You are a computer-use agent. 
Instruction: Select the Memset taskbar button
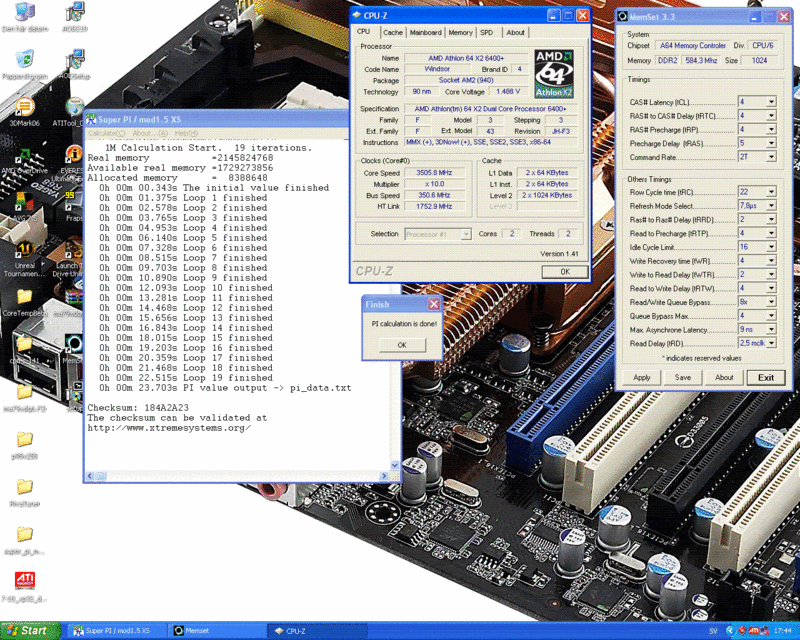pyautogui.click(x=217, y=631)
